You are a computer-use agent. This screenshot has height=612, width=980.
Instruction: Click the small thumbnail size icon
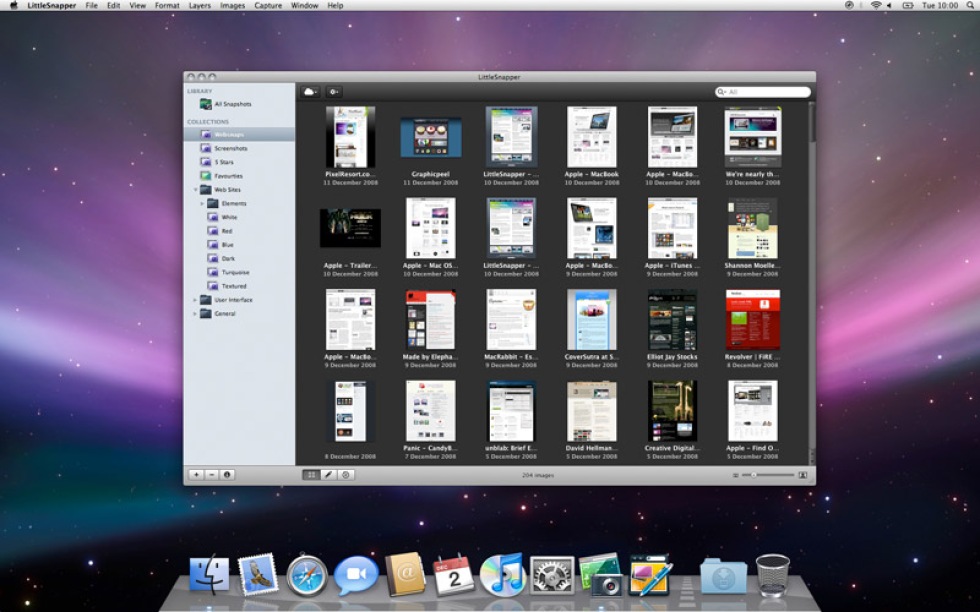tap(736, 475)
